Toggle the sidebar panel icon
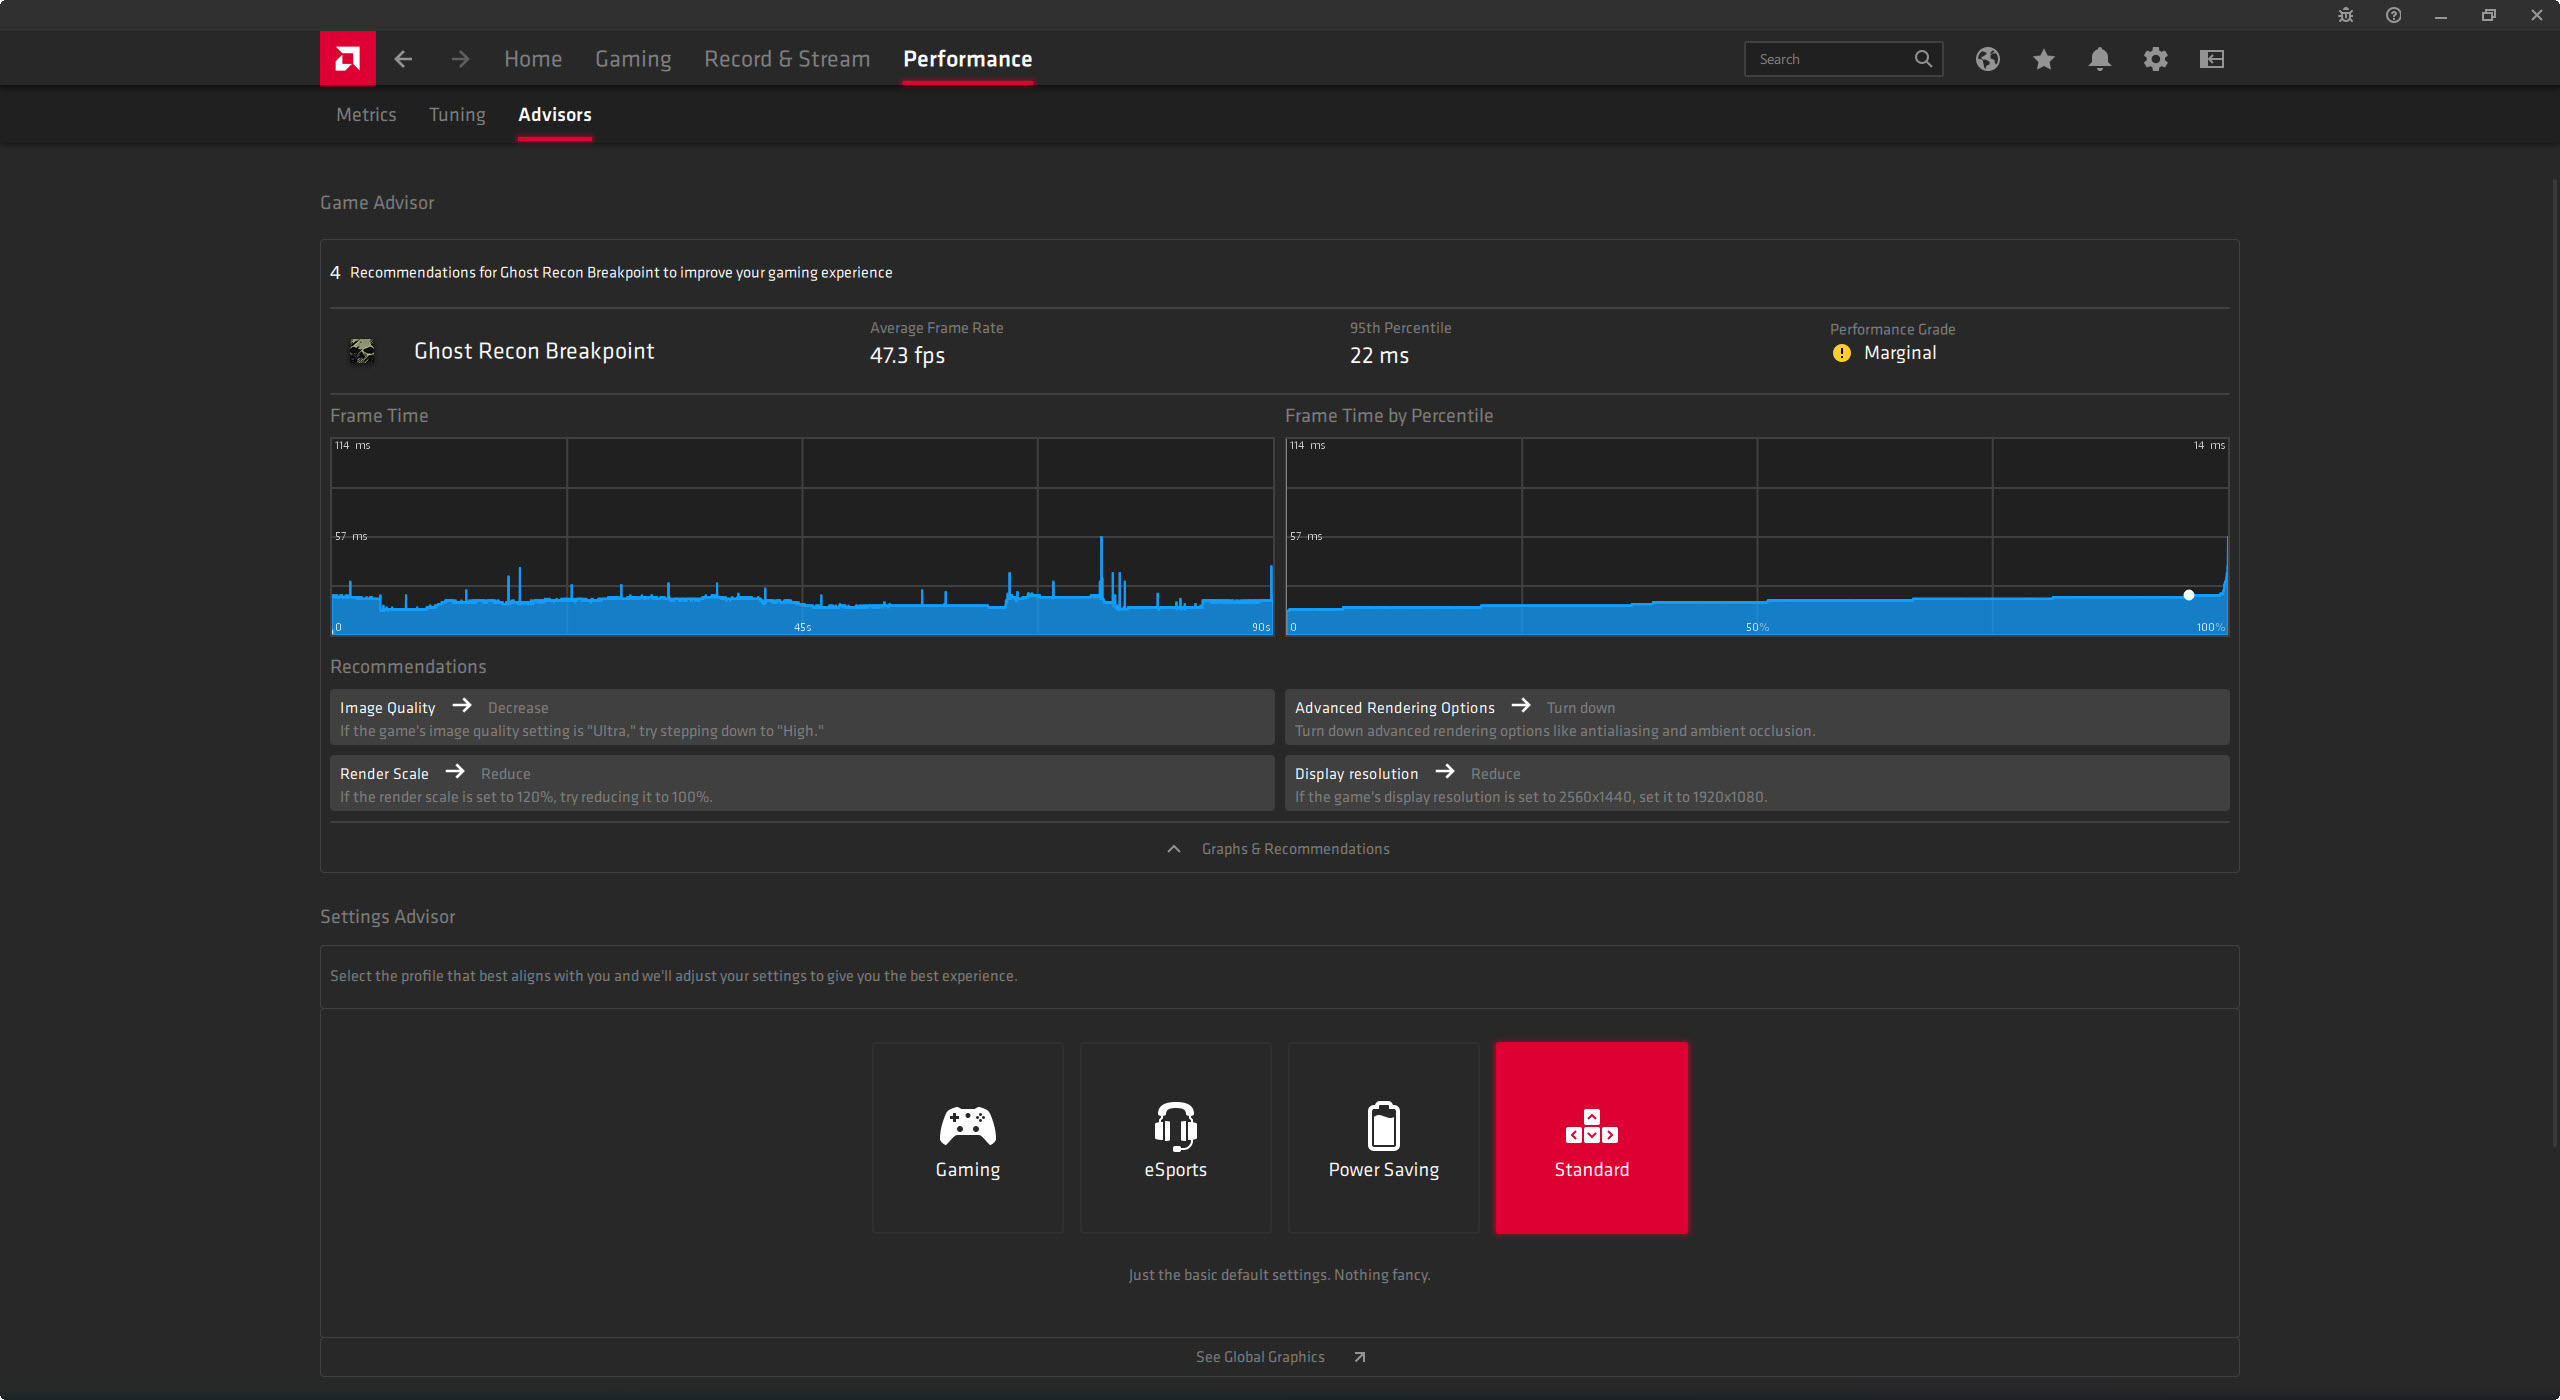The image size is (2560, 1400). 2212,59
